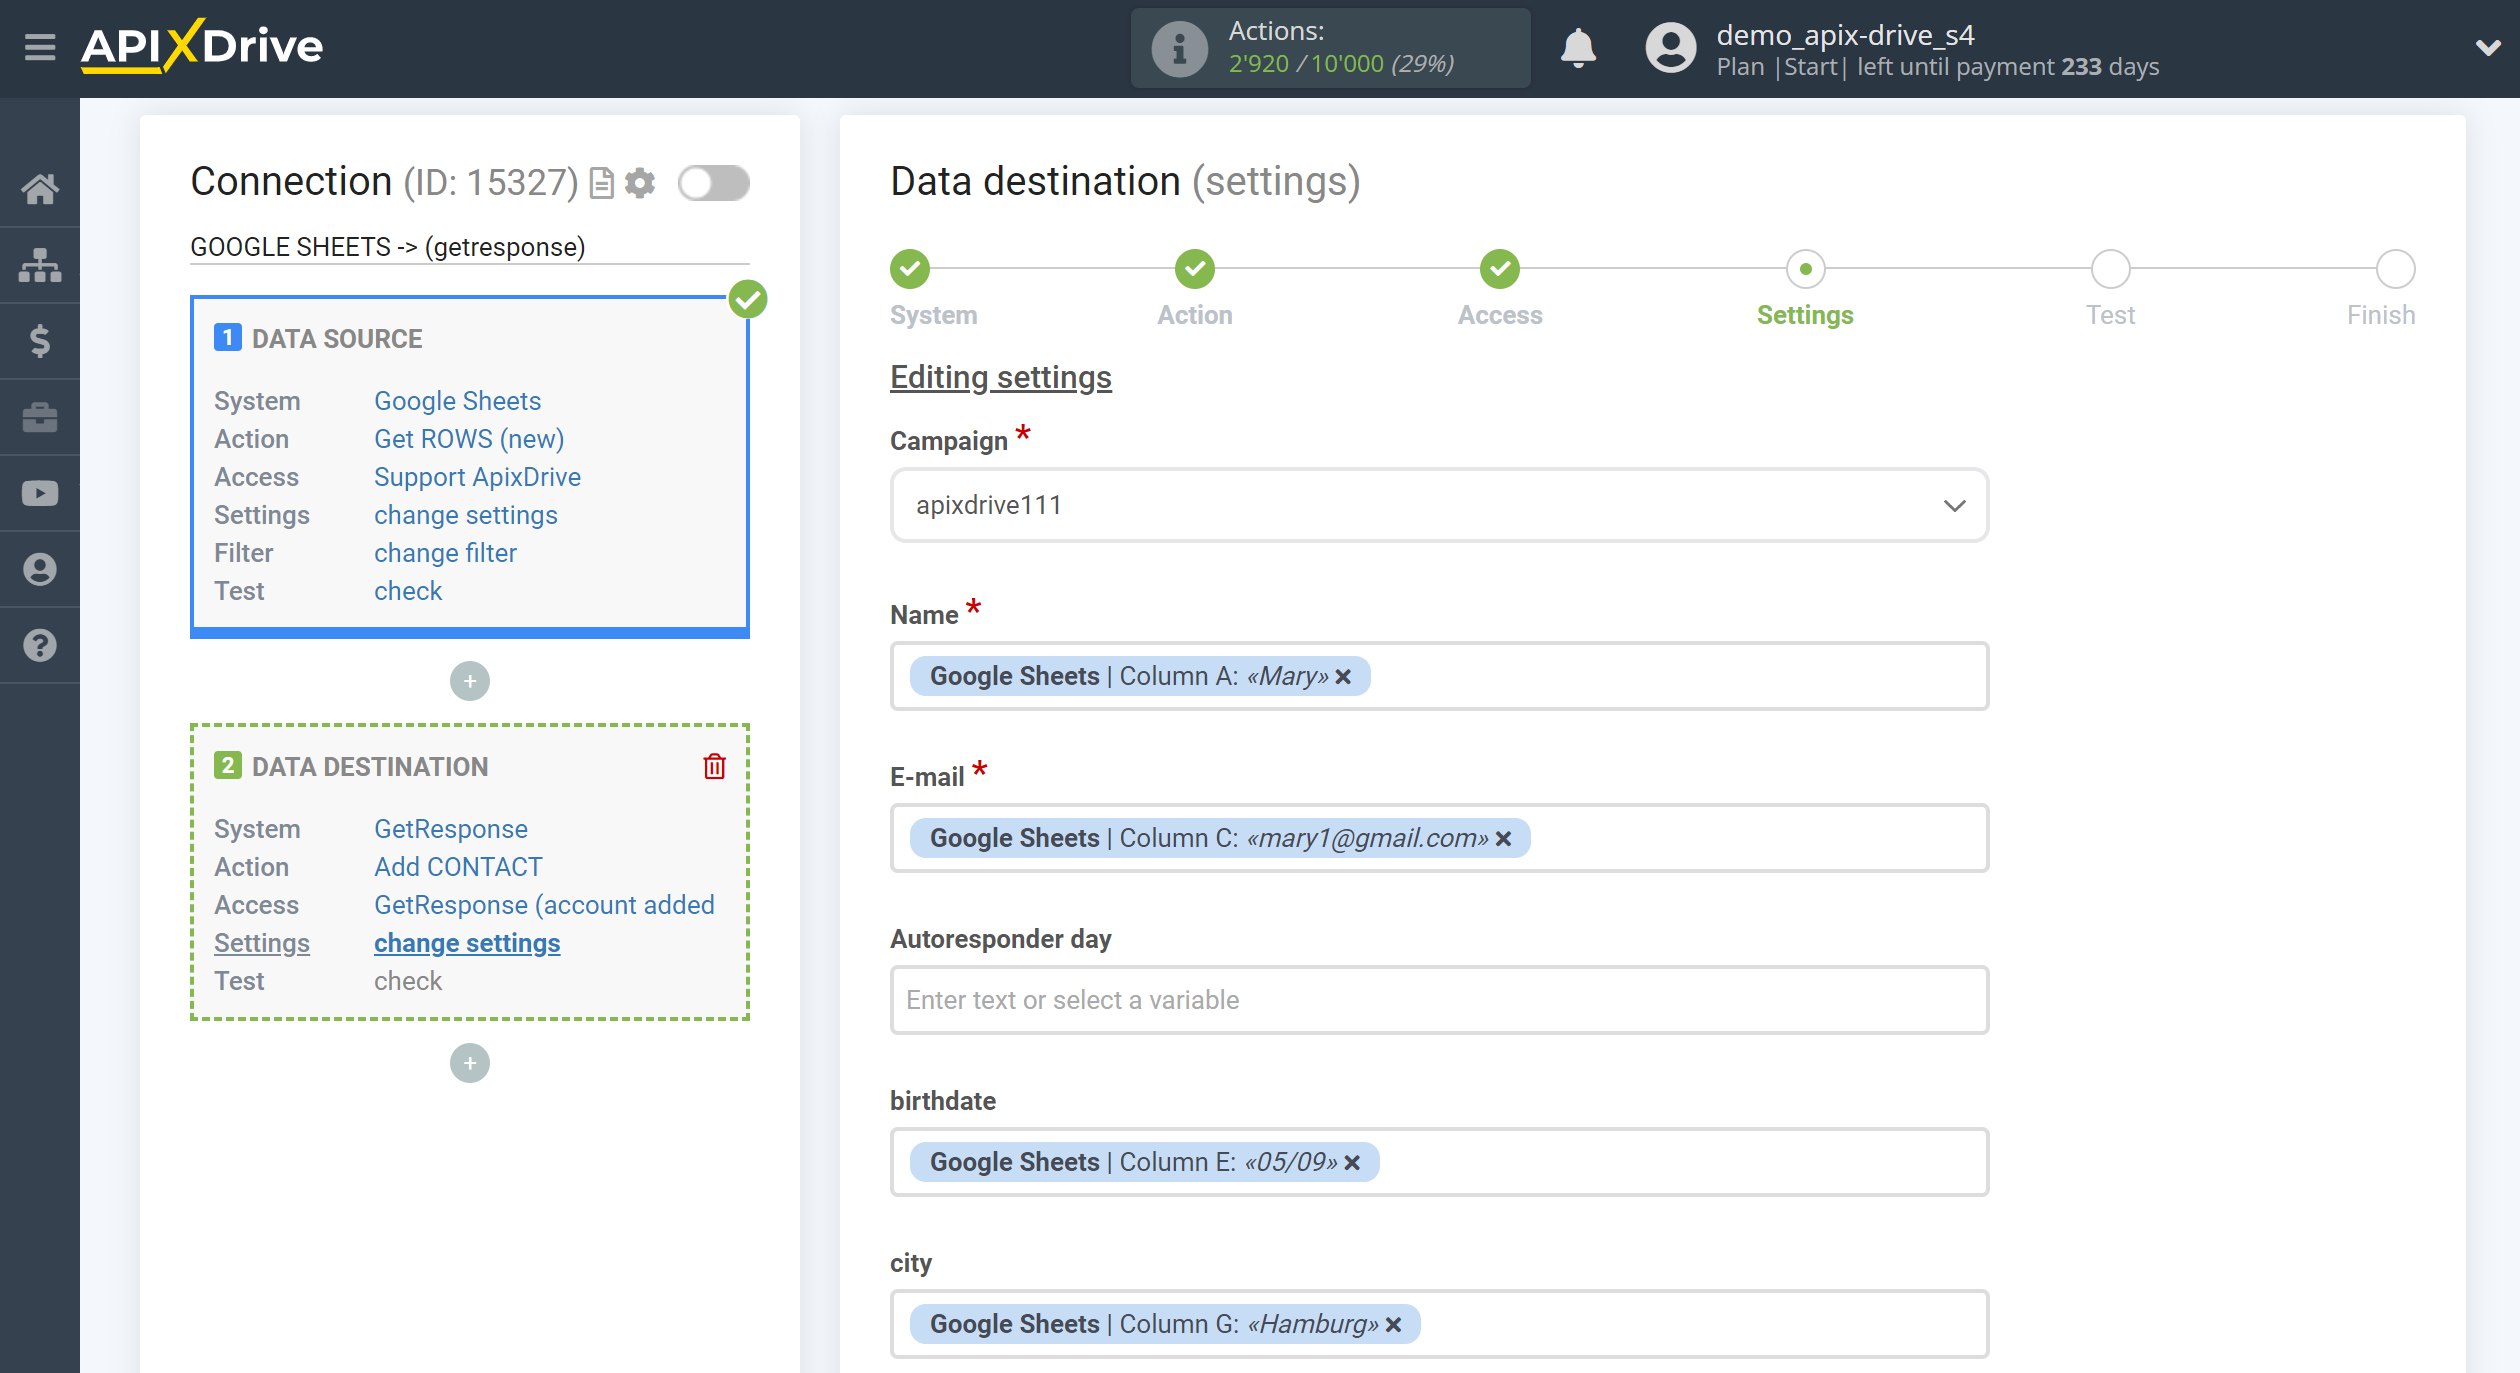
Task: Click the Actions counter panel
Action: coord(1330,48)
